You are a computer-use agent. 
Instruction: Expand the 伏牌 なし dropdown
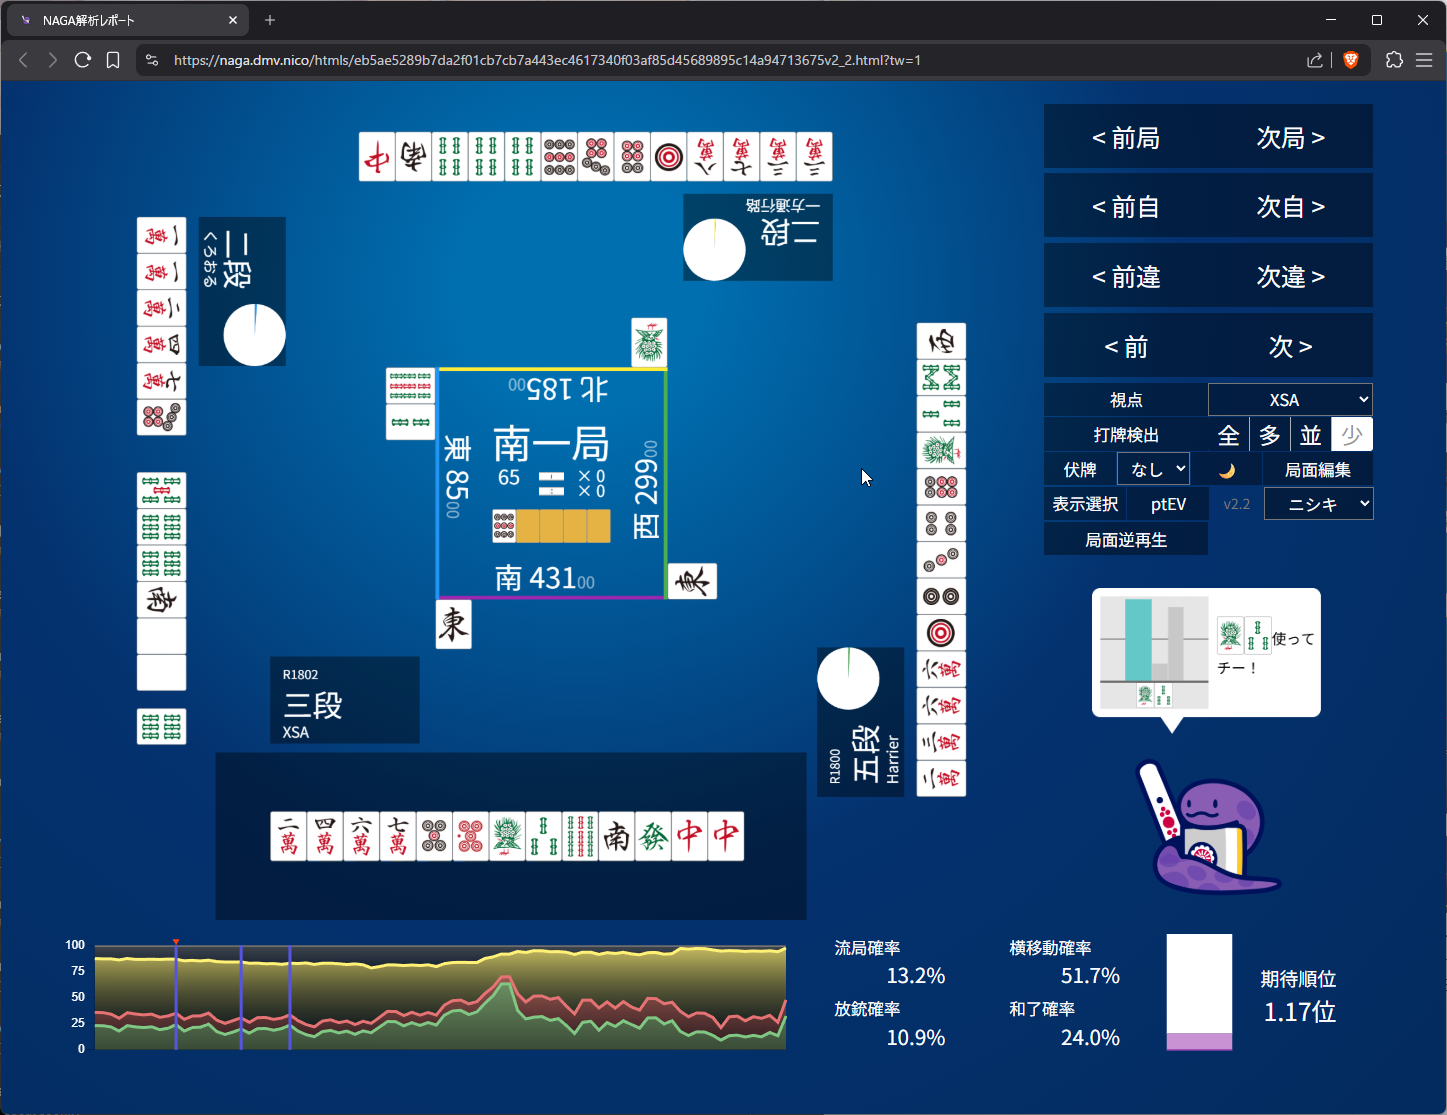1154,470
